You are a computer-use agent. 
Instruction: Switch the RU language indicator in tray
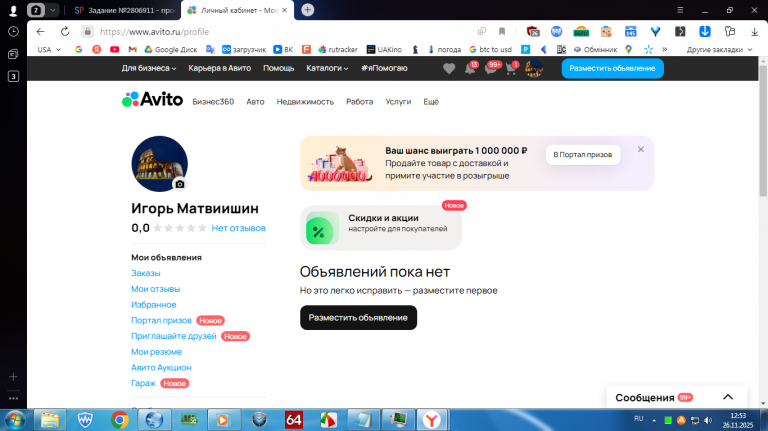[x=638, y=419]
